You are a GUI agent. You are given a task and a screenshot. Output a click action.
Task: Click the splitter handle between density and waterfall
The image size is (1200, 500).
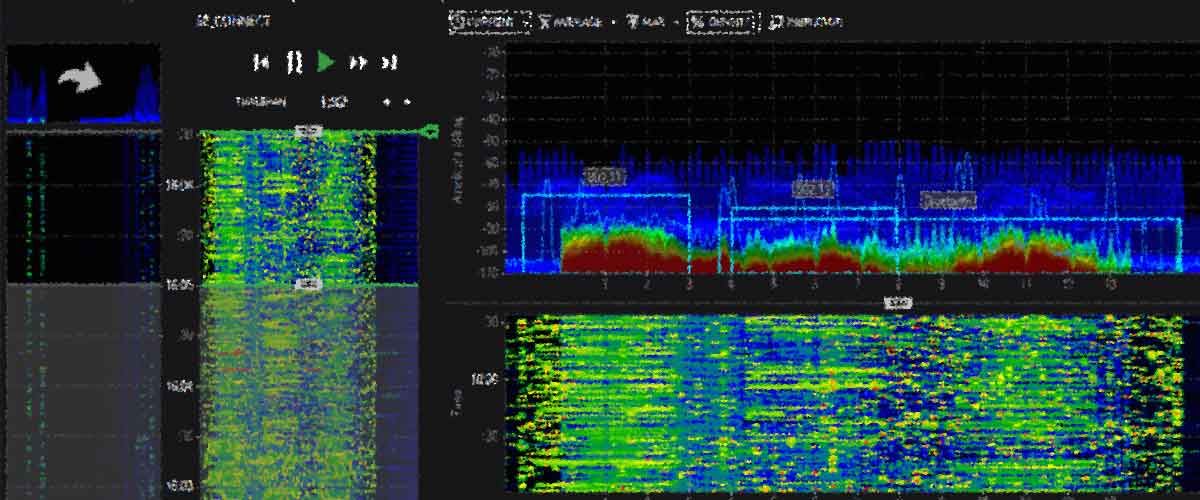(898, 301)
